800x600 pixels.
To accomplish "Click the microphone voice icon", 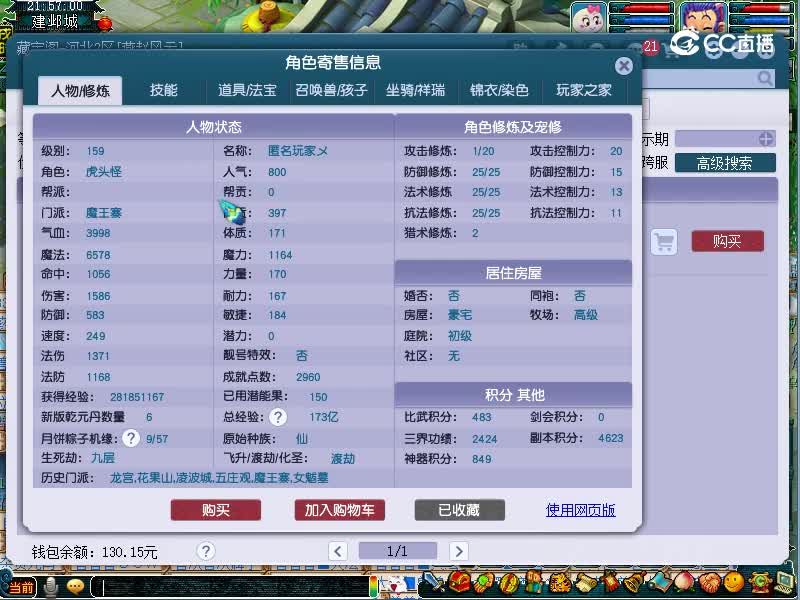I will click(x=51, y=587).
